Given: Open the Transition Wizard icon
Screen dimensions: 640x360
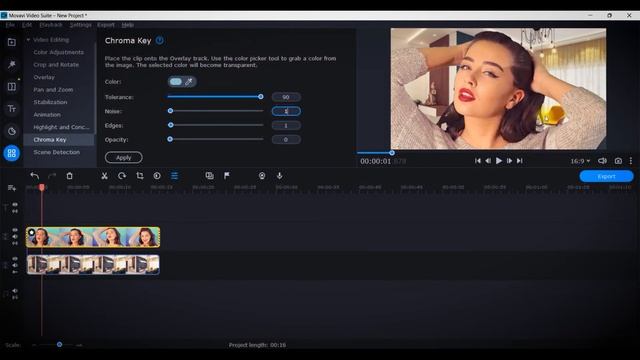Looking at the screenshot, I should (209, 176).
